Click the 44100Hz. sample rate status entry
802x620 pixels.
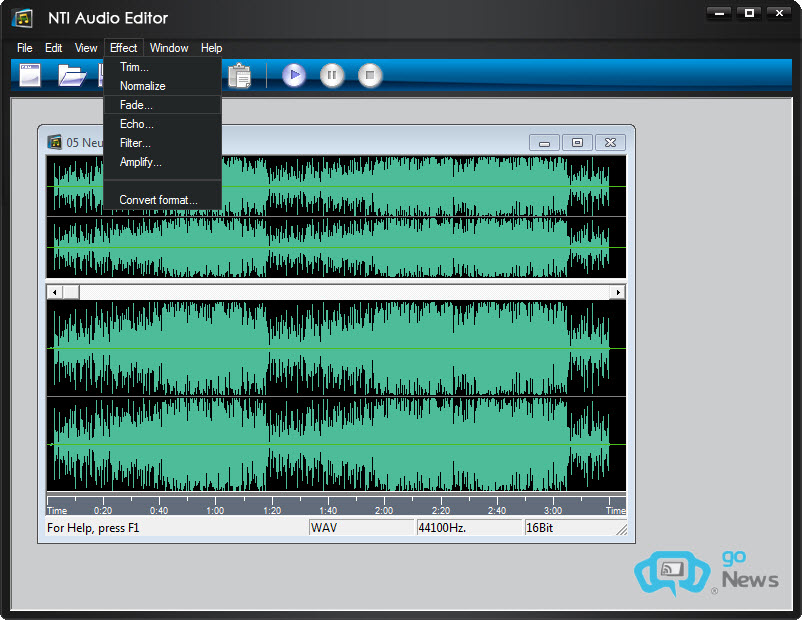(x=469, y=527)
